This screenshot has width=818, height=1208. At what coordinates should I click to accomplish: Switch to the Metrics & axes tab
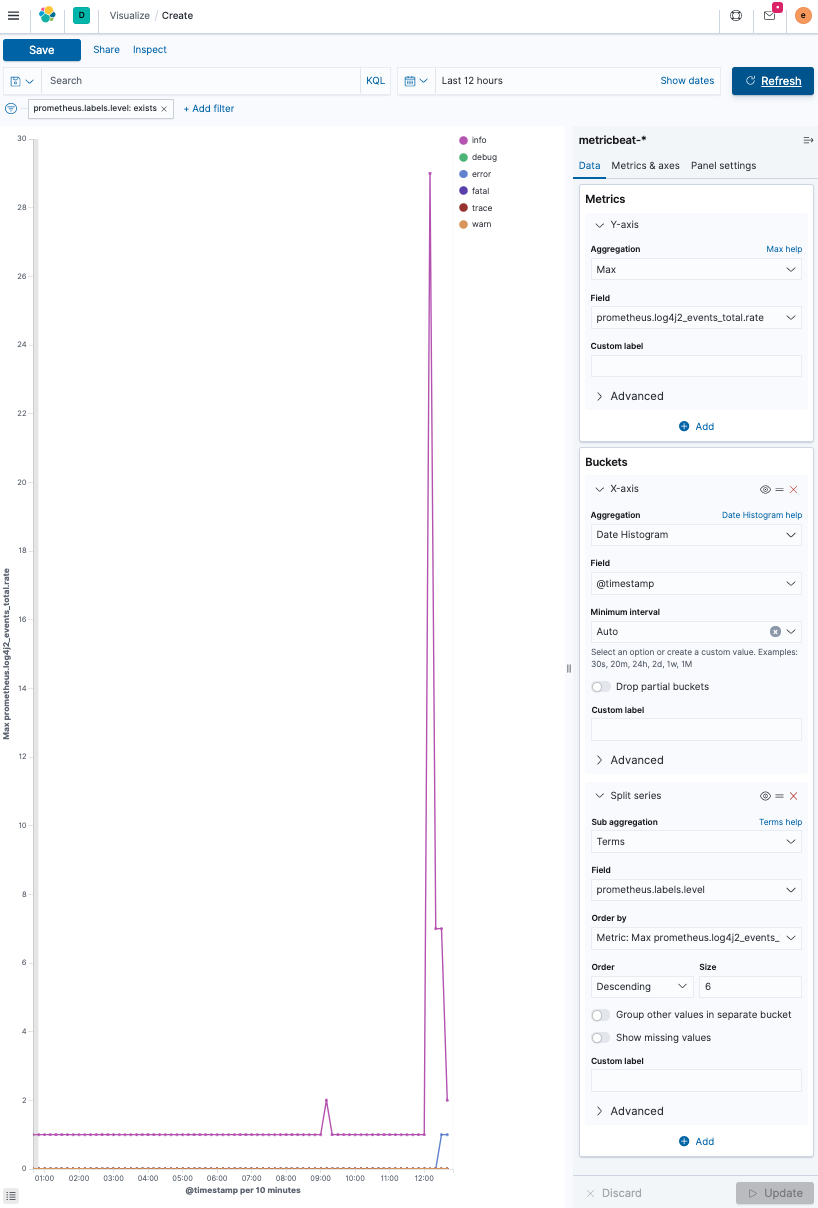point(644,166)
